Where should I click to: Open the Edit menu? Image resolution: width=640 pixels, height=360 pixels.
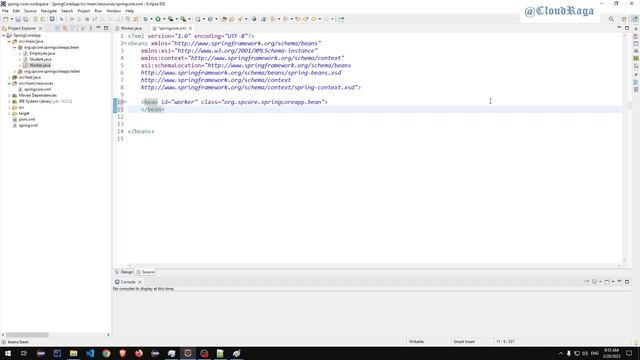coord(16,11)
